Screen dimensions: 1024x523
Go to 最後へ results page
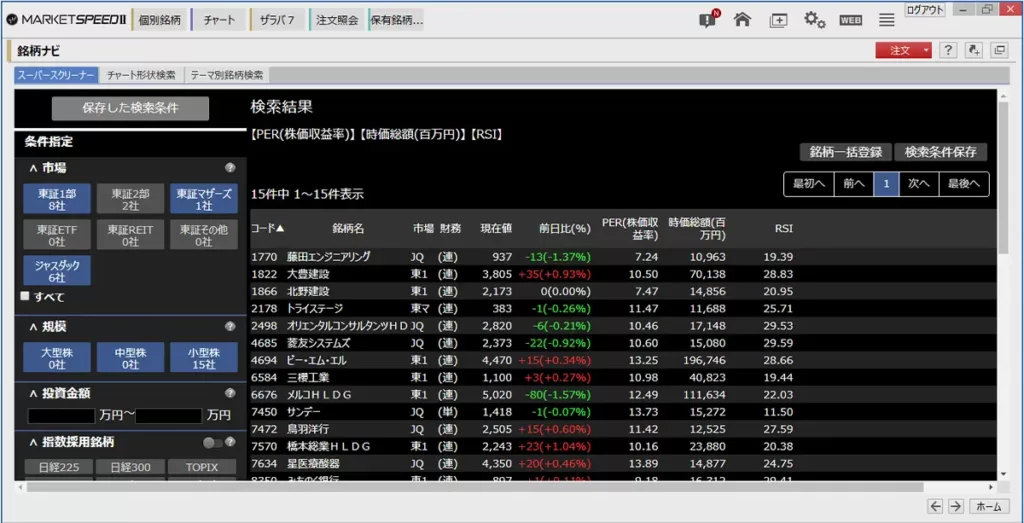(964, 184)
